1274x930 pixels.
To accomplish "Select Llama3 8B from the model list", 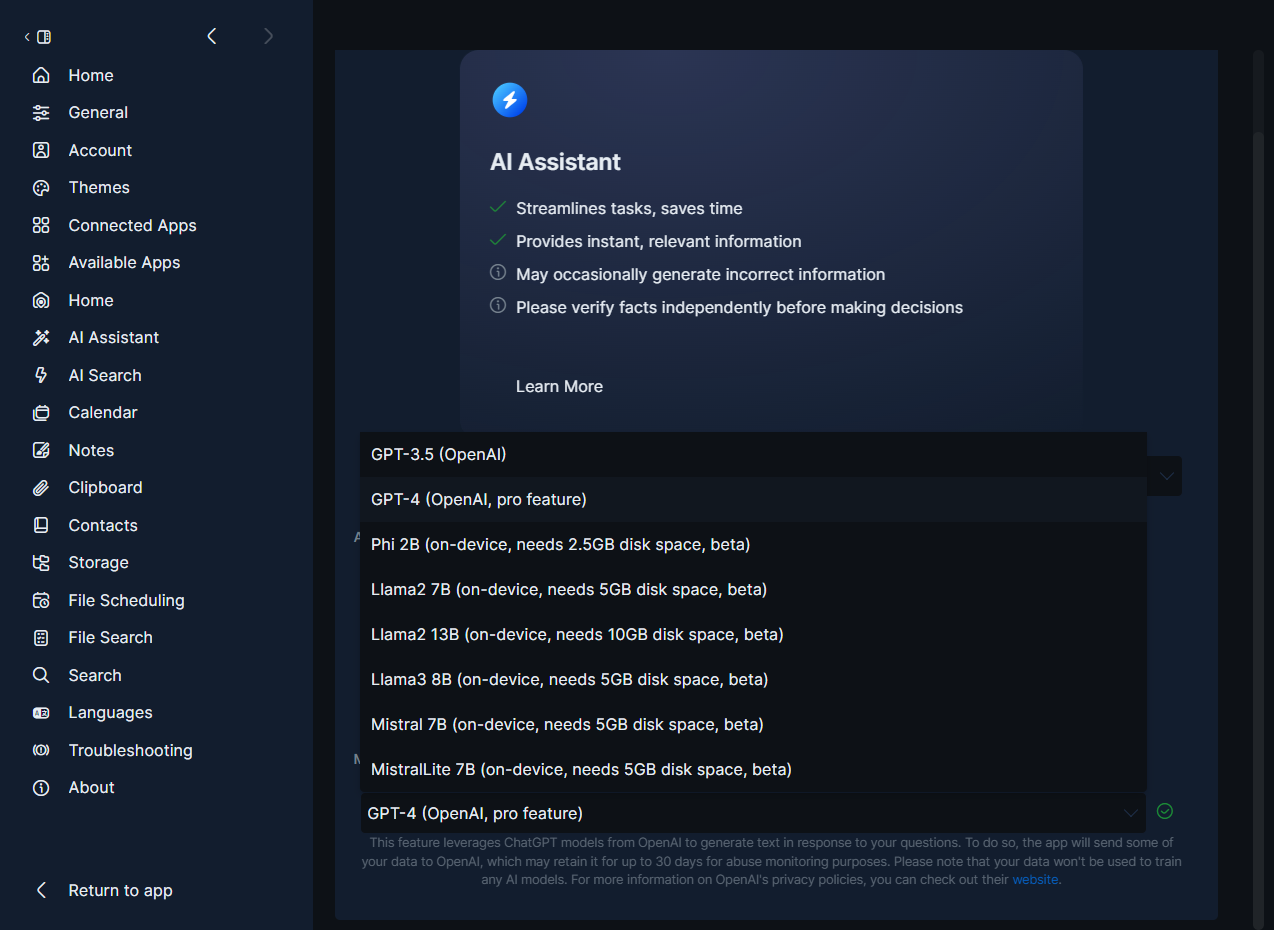I will click(x=568, y=679).
